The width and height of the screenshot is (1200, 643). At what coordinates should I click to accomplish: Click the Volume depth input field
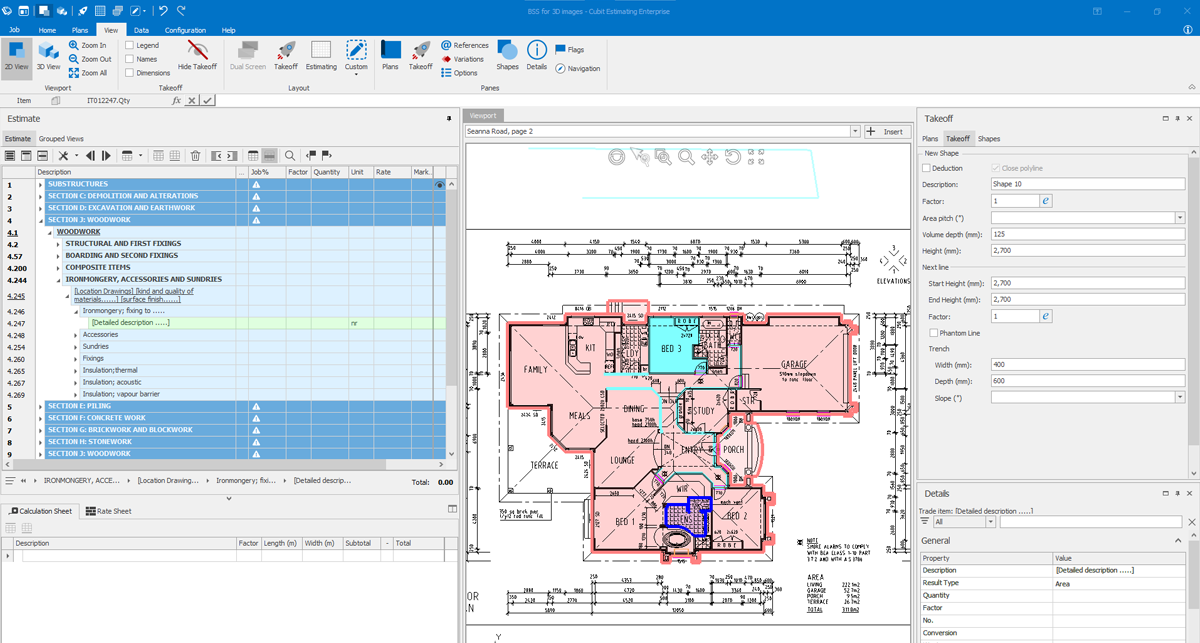click(x=1087, y=234)
